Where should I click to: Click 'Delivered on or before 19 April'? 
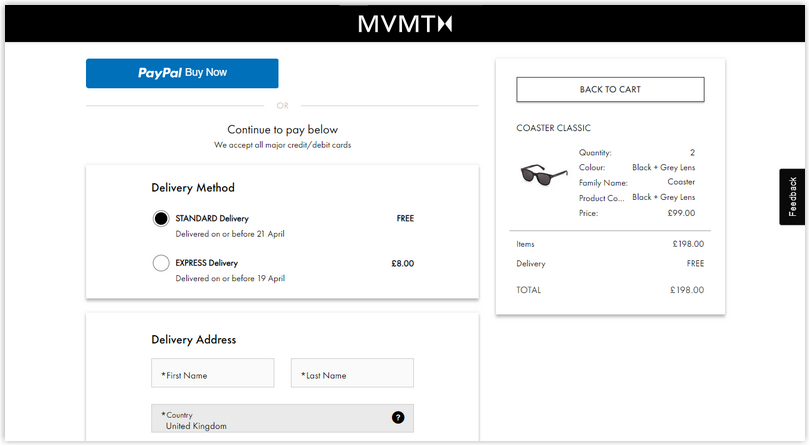point(230,279)
